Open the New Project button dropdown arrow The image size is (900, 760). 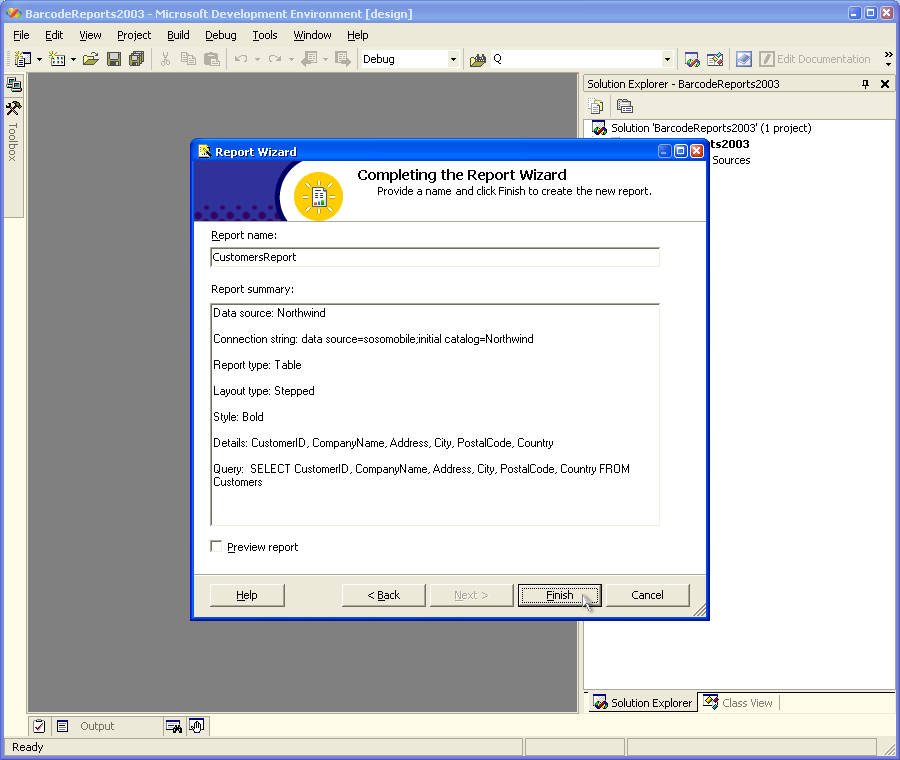tap(39, 59)
